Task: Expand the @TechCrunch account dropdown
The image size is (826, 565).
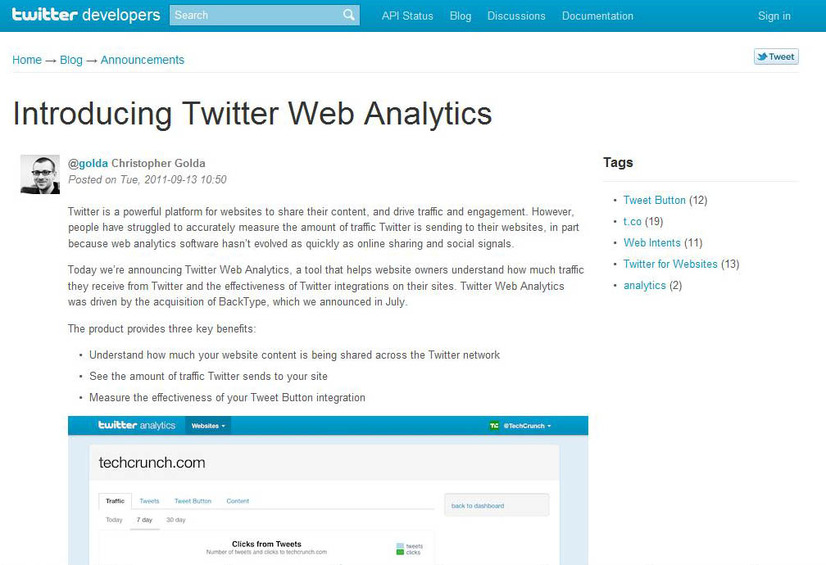Action: coord(527,425)
